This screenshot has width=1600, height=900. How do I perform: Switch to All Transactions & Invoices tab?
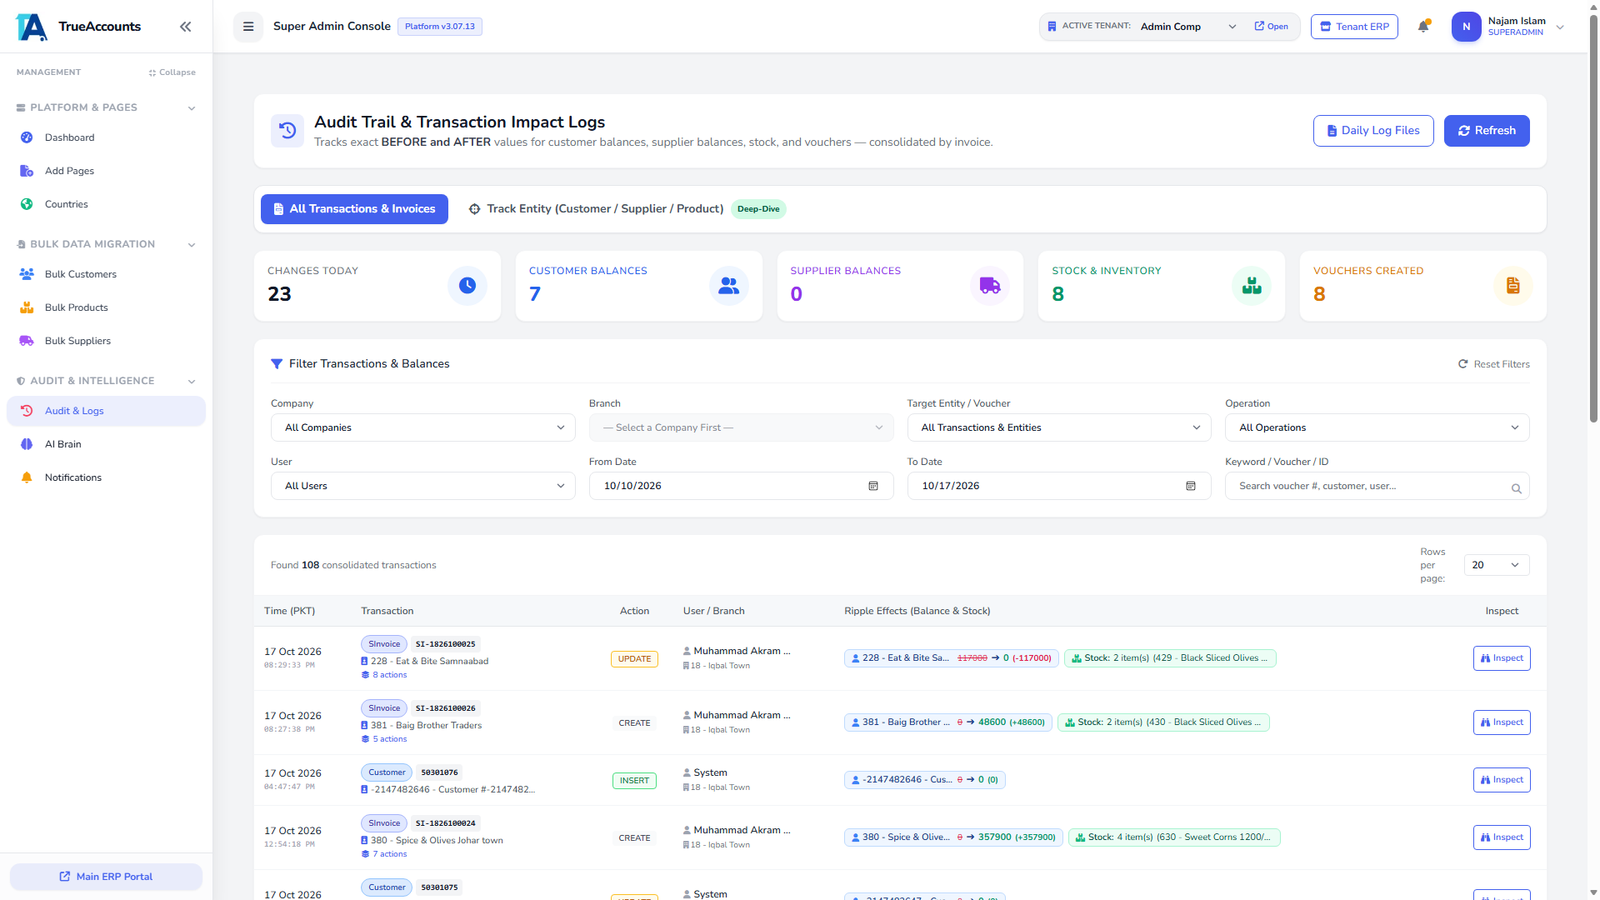point(354,209)
